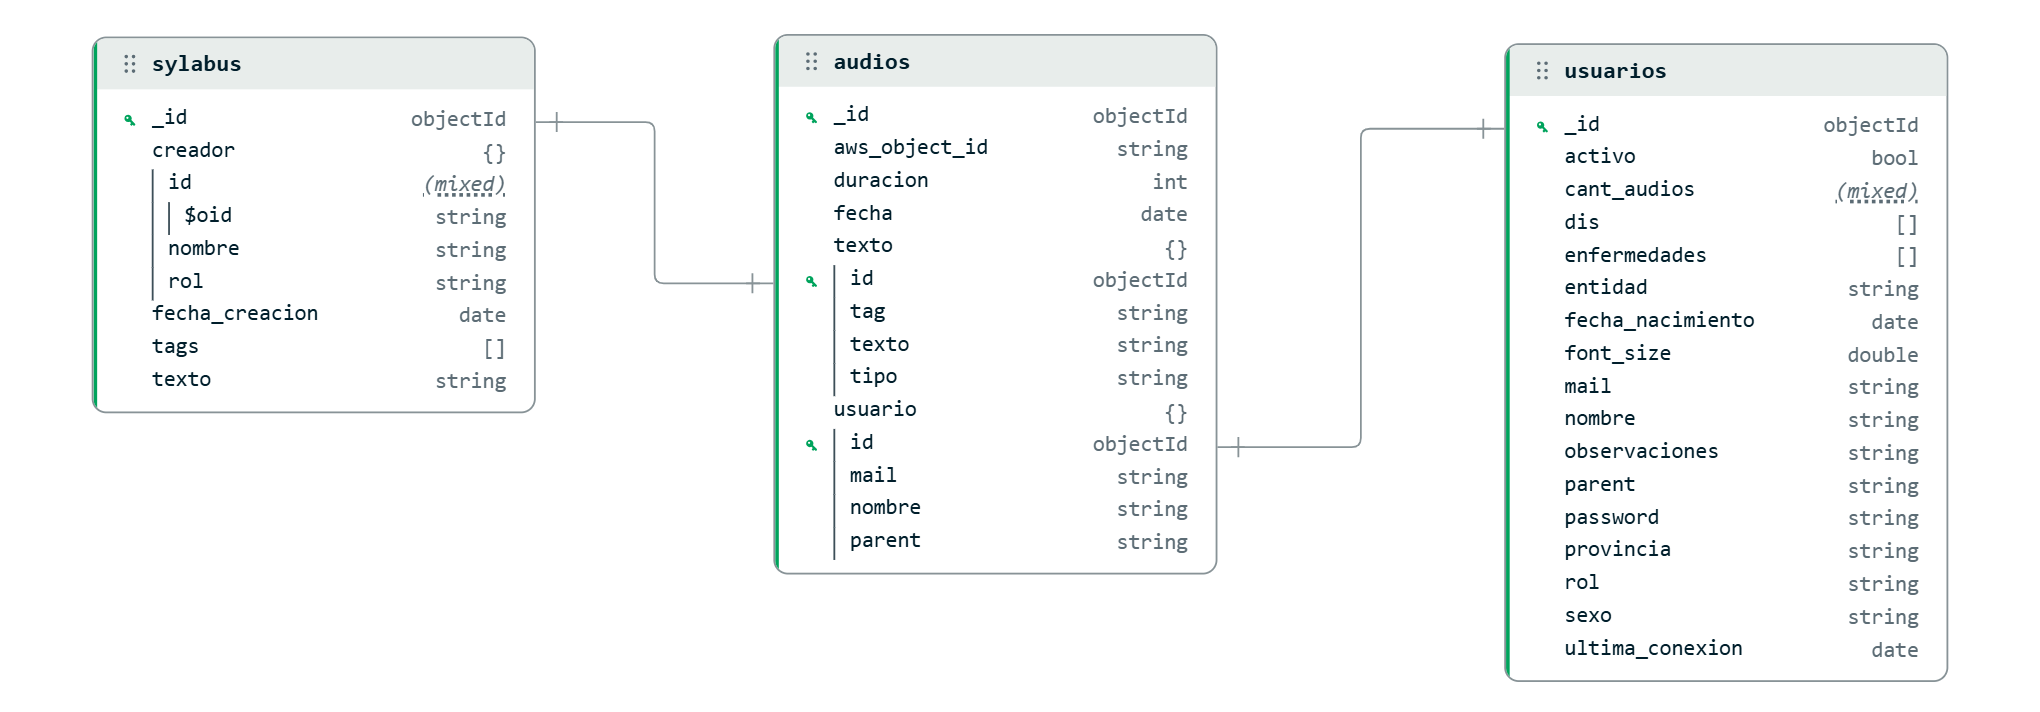Select the usuario object field in audios
The width and height of the screenshot is (2040, 712).
875,409
